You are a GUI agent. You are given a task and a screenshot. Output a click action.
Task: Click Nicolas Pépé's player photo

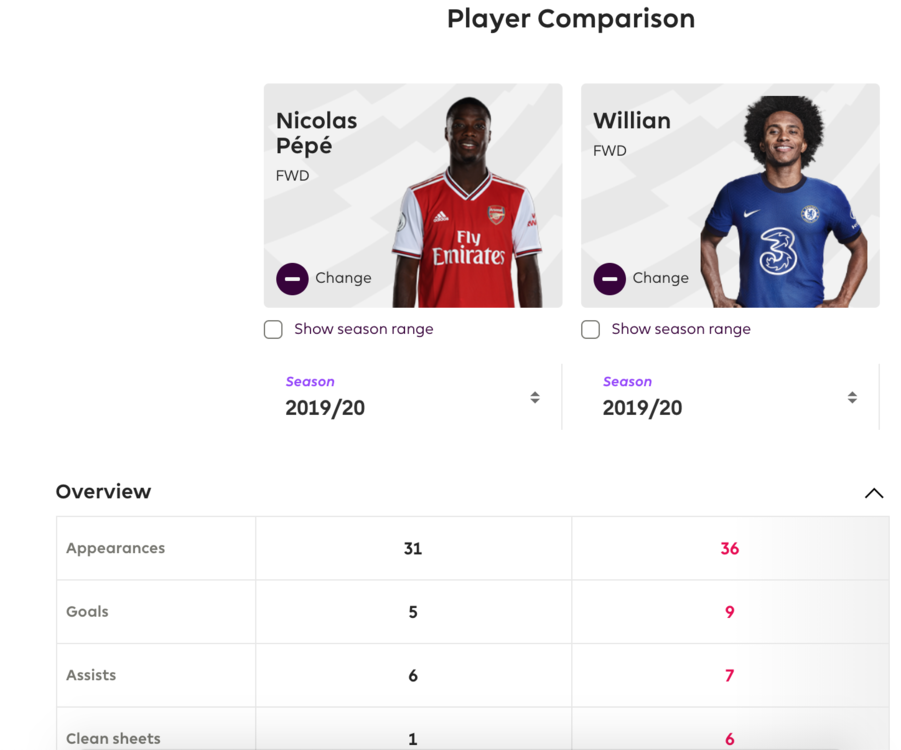click(468, 202)
